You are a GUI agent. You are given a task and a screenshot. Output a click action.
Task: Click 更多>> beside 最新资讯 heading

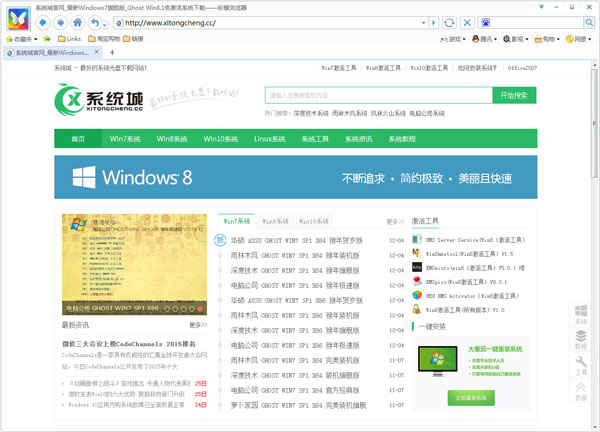[x=198, y=325]
